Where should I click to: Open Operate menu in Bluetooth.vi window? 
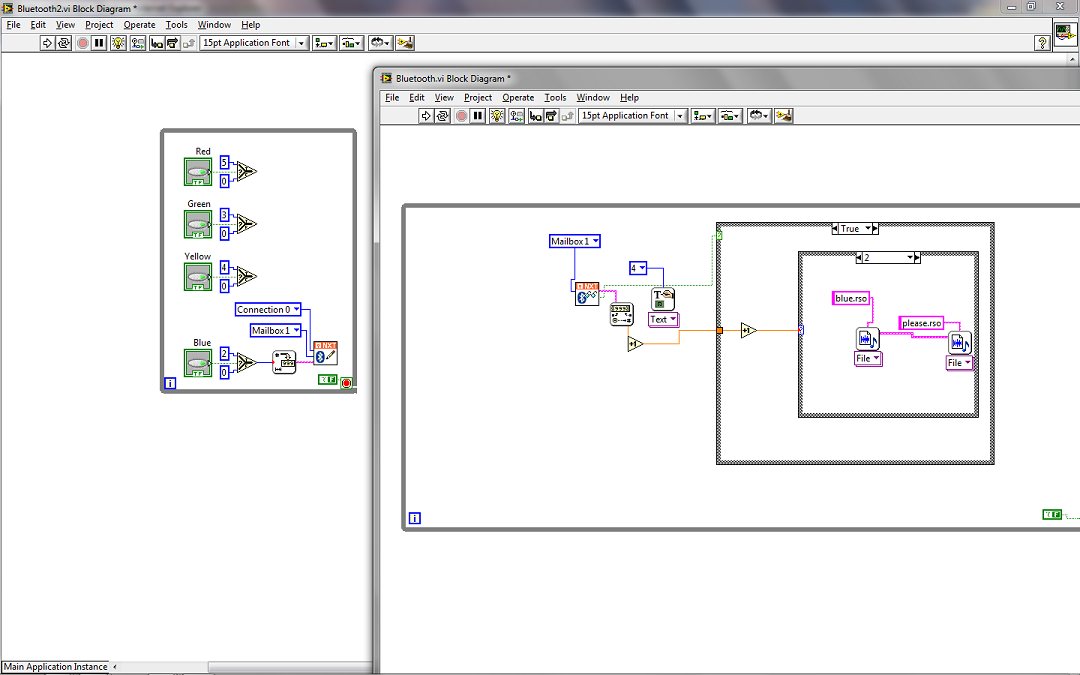tap(518, 98)
